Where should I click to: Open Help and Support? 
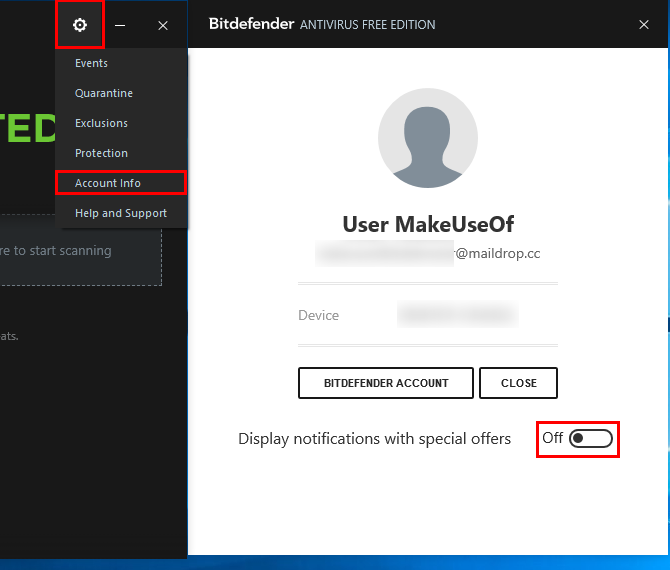[x=121, y=213]
